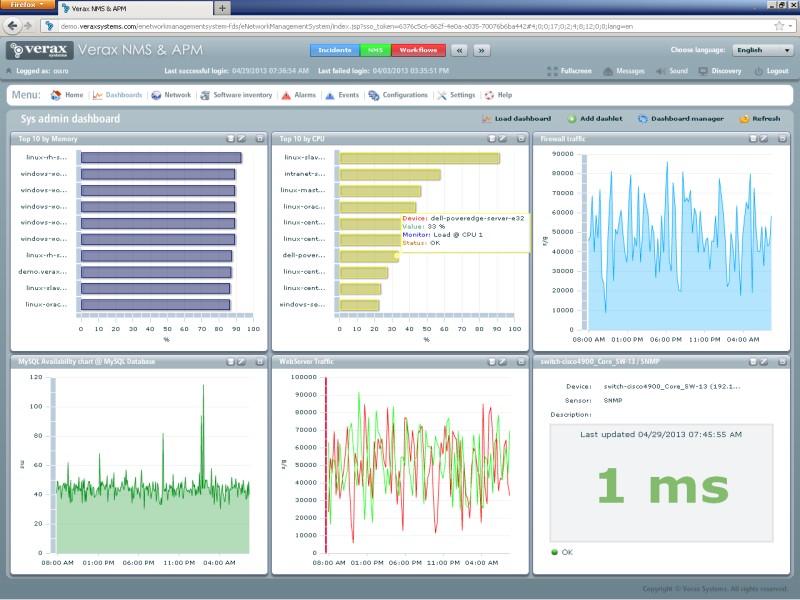Screen dimensions: 800x600
Task: Click the 'Sys admin dashboard' title
Action: pyautogui.click(x=70, y=119)
